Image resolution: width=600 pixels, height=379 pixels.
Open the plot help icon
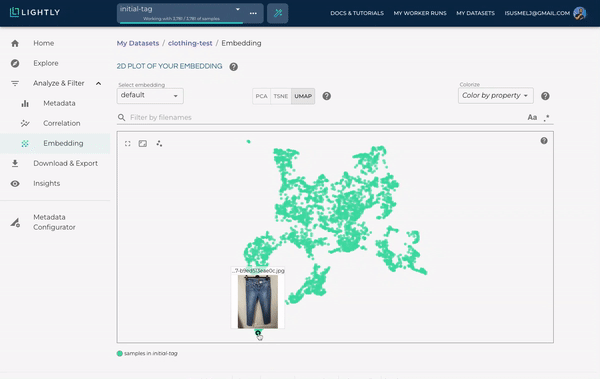click(544, 141)
